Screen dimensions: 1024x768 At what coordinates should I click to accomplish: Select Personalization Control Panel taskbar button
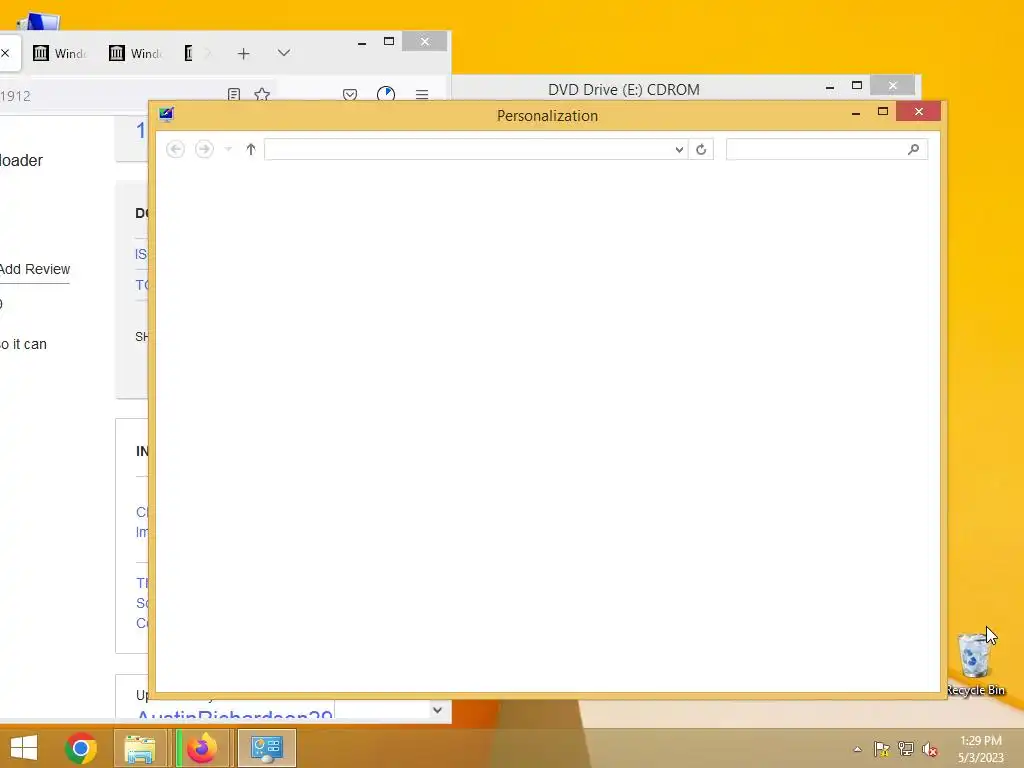[266, 748]
